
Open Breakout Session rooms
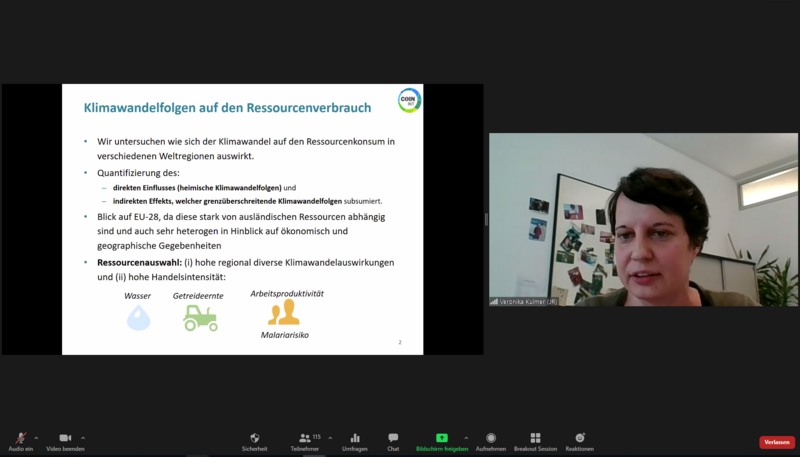(535, 440)
